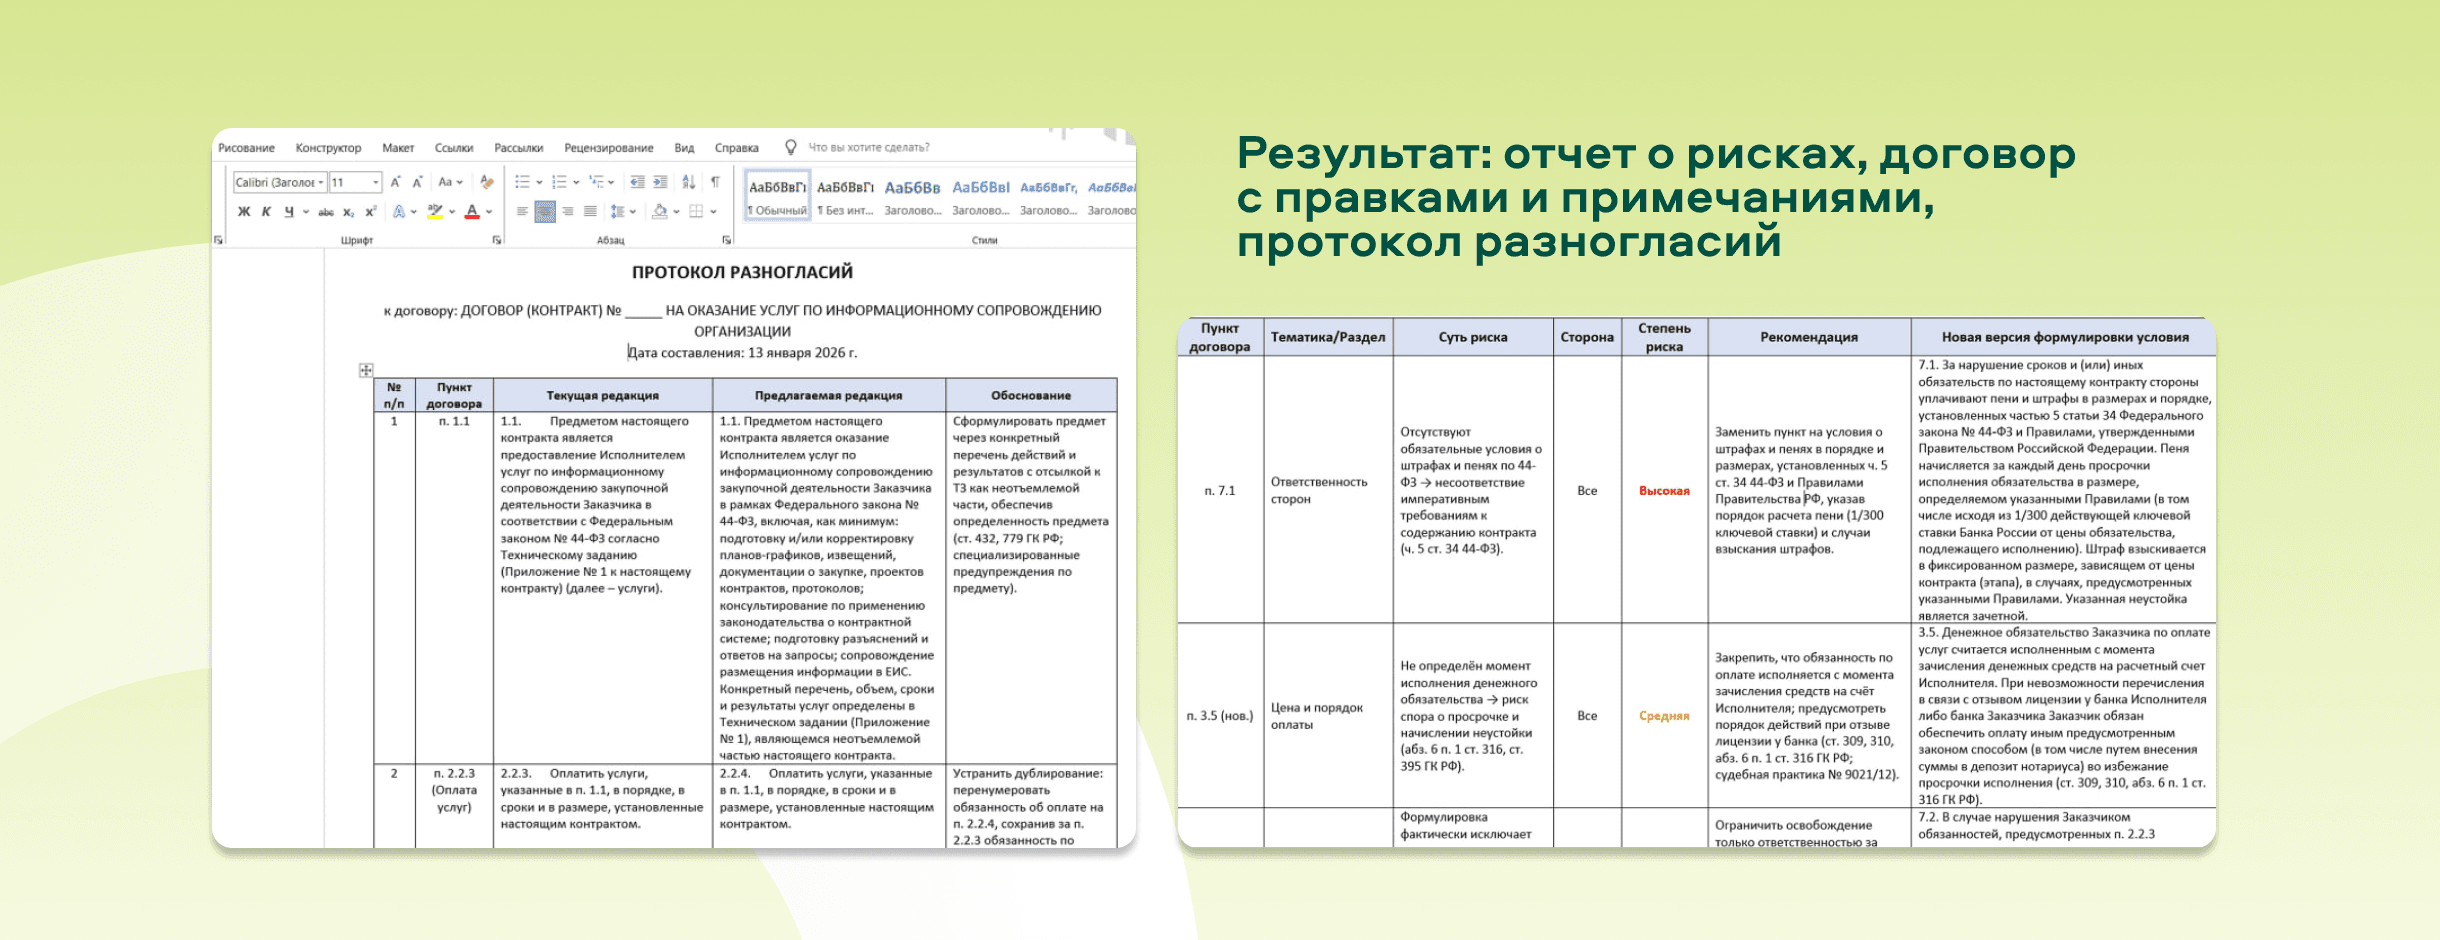Show paragraph marks pilcrow icon
Image resolution: width=2440 pixels, height=940 pixels.
coord(715,182)
